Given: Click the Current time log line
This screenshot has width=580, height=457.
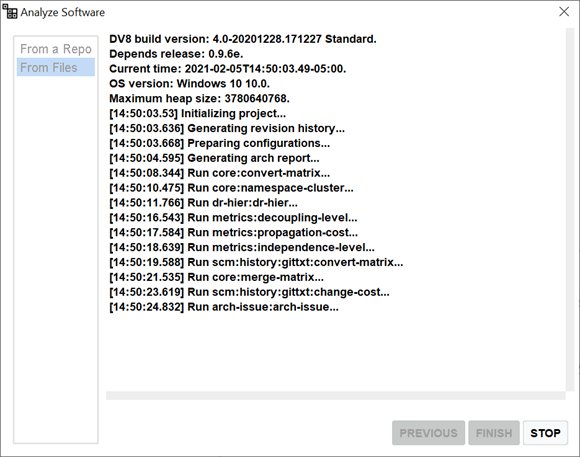Looking at the screenshot, I should (227, 69).
